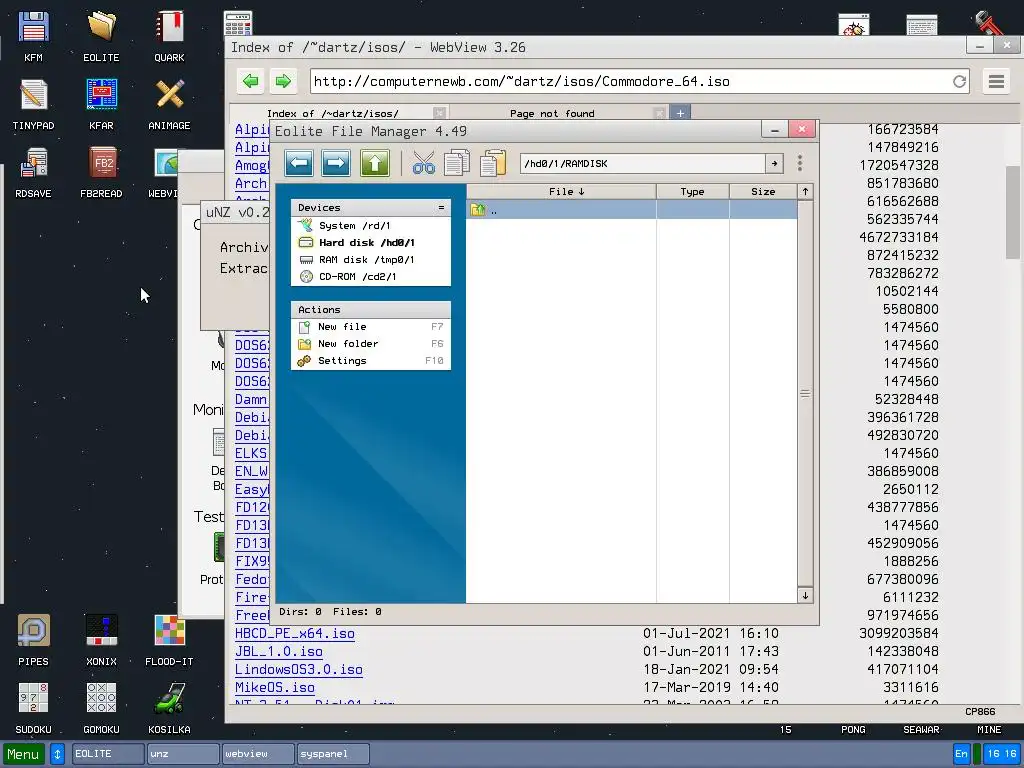
Task: Launch FB2READ desktop icon
Action: 101,172
